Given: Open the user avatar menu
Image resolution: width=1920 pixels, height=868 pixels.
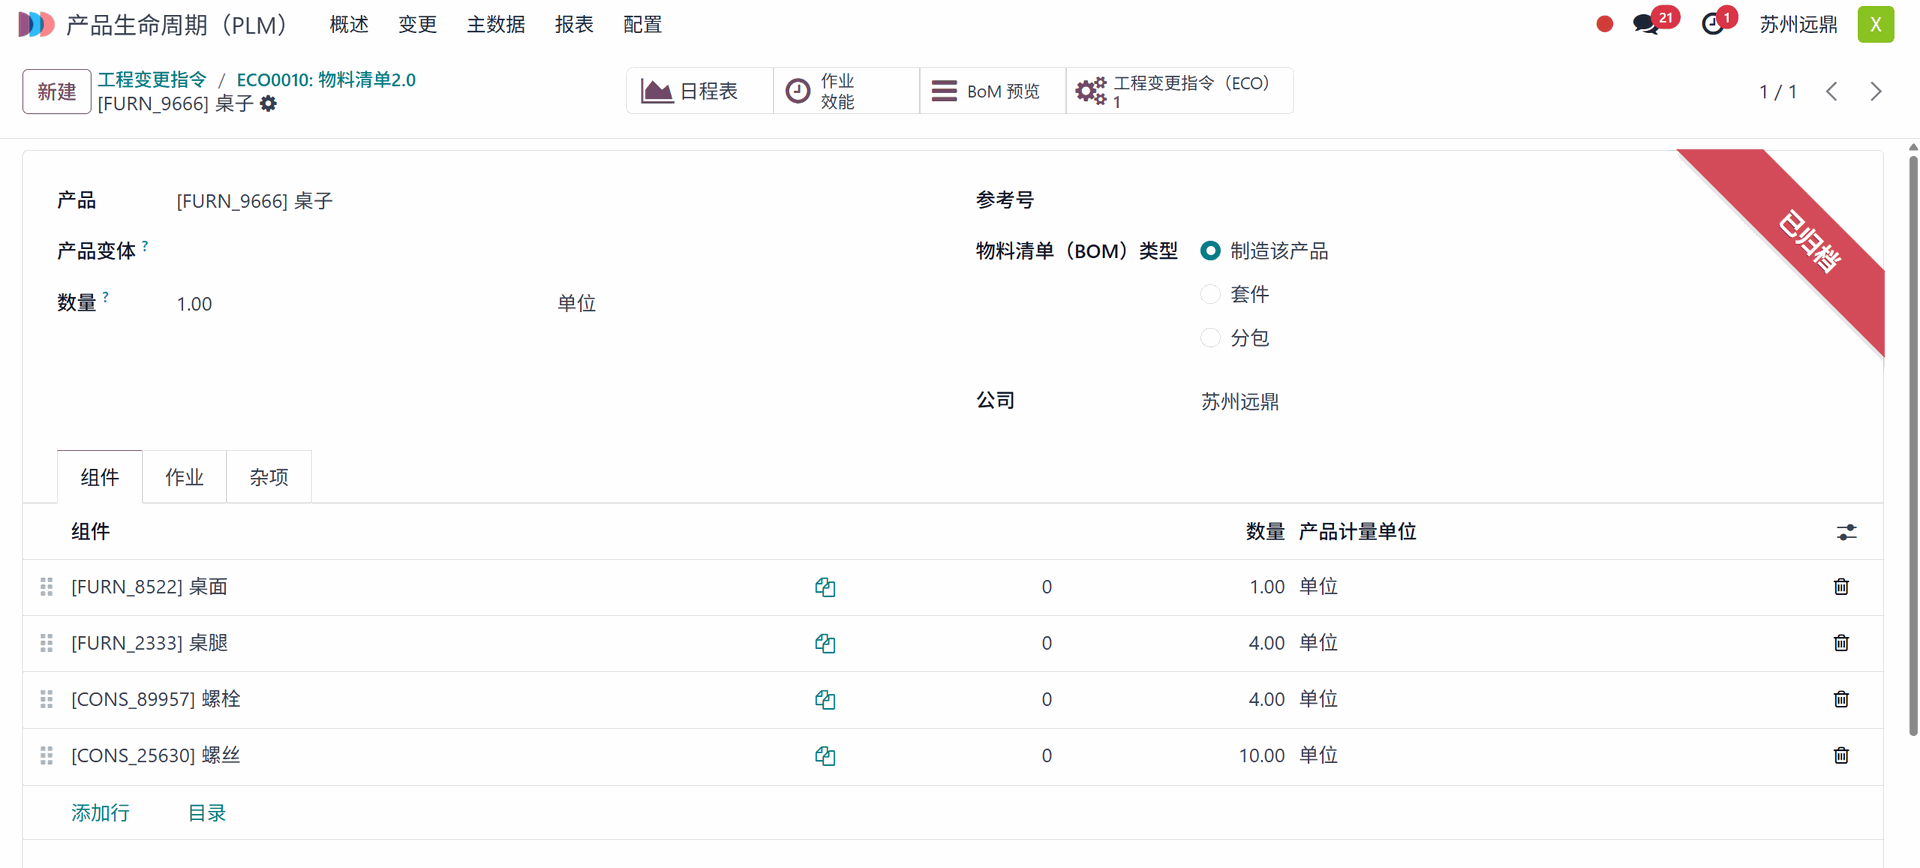Looking at the screenshot, I should [x=1875, y=25].
